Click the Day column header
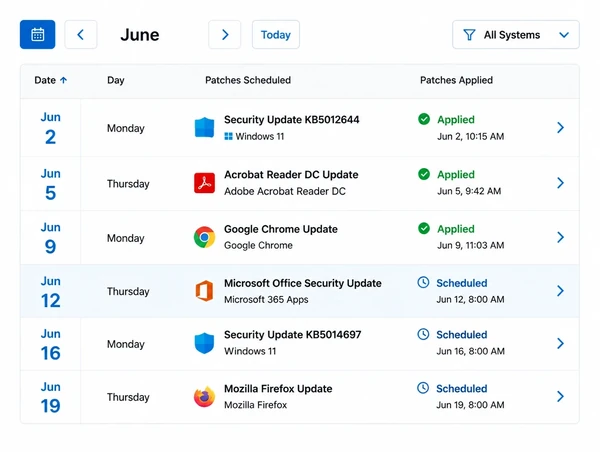600x452 pixels. 116,80
